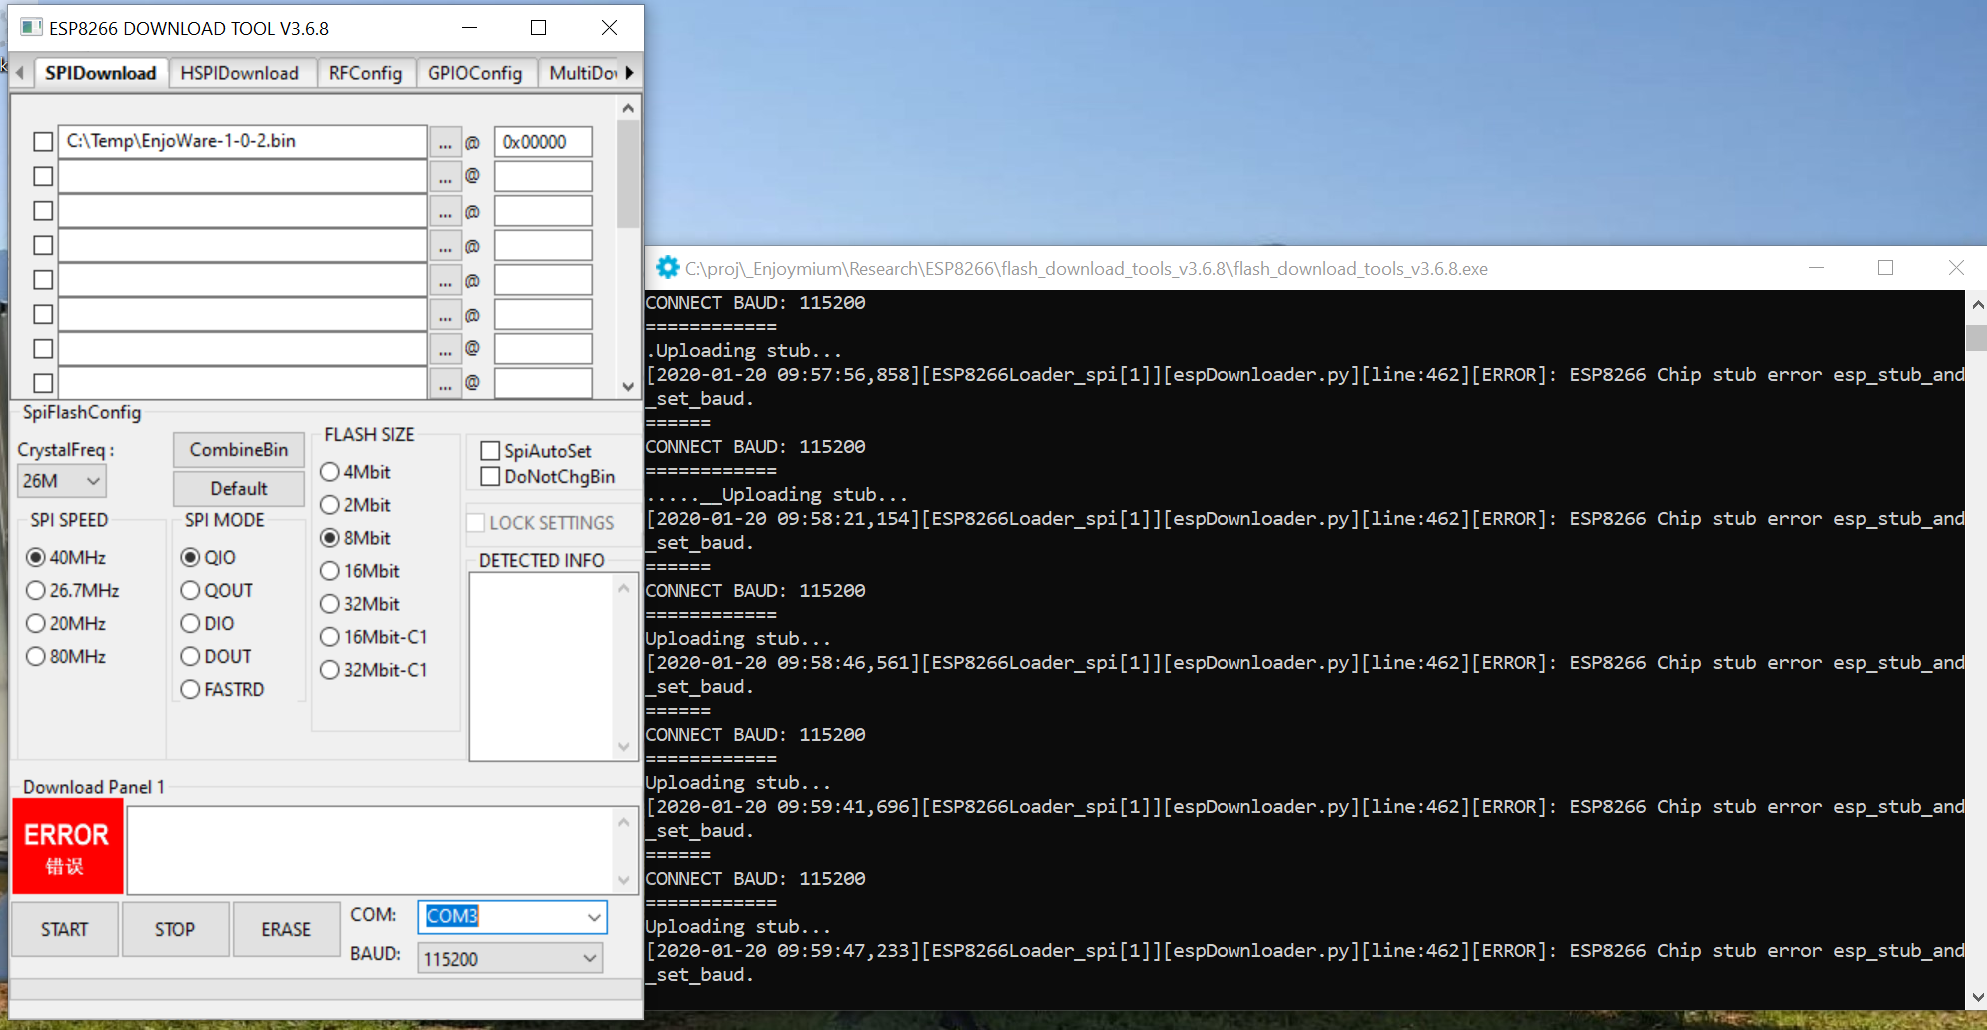The image size is (1987, 1030).
Task: Click the browse "..." button on the second firmware row
Action: (x=445, y=176)
